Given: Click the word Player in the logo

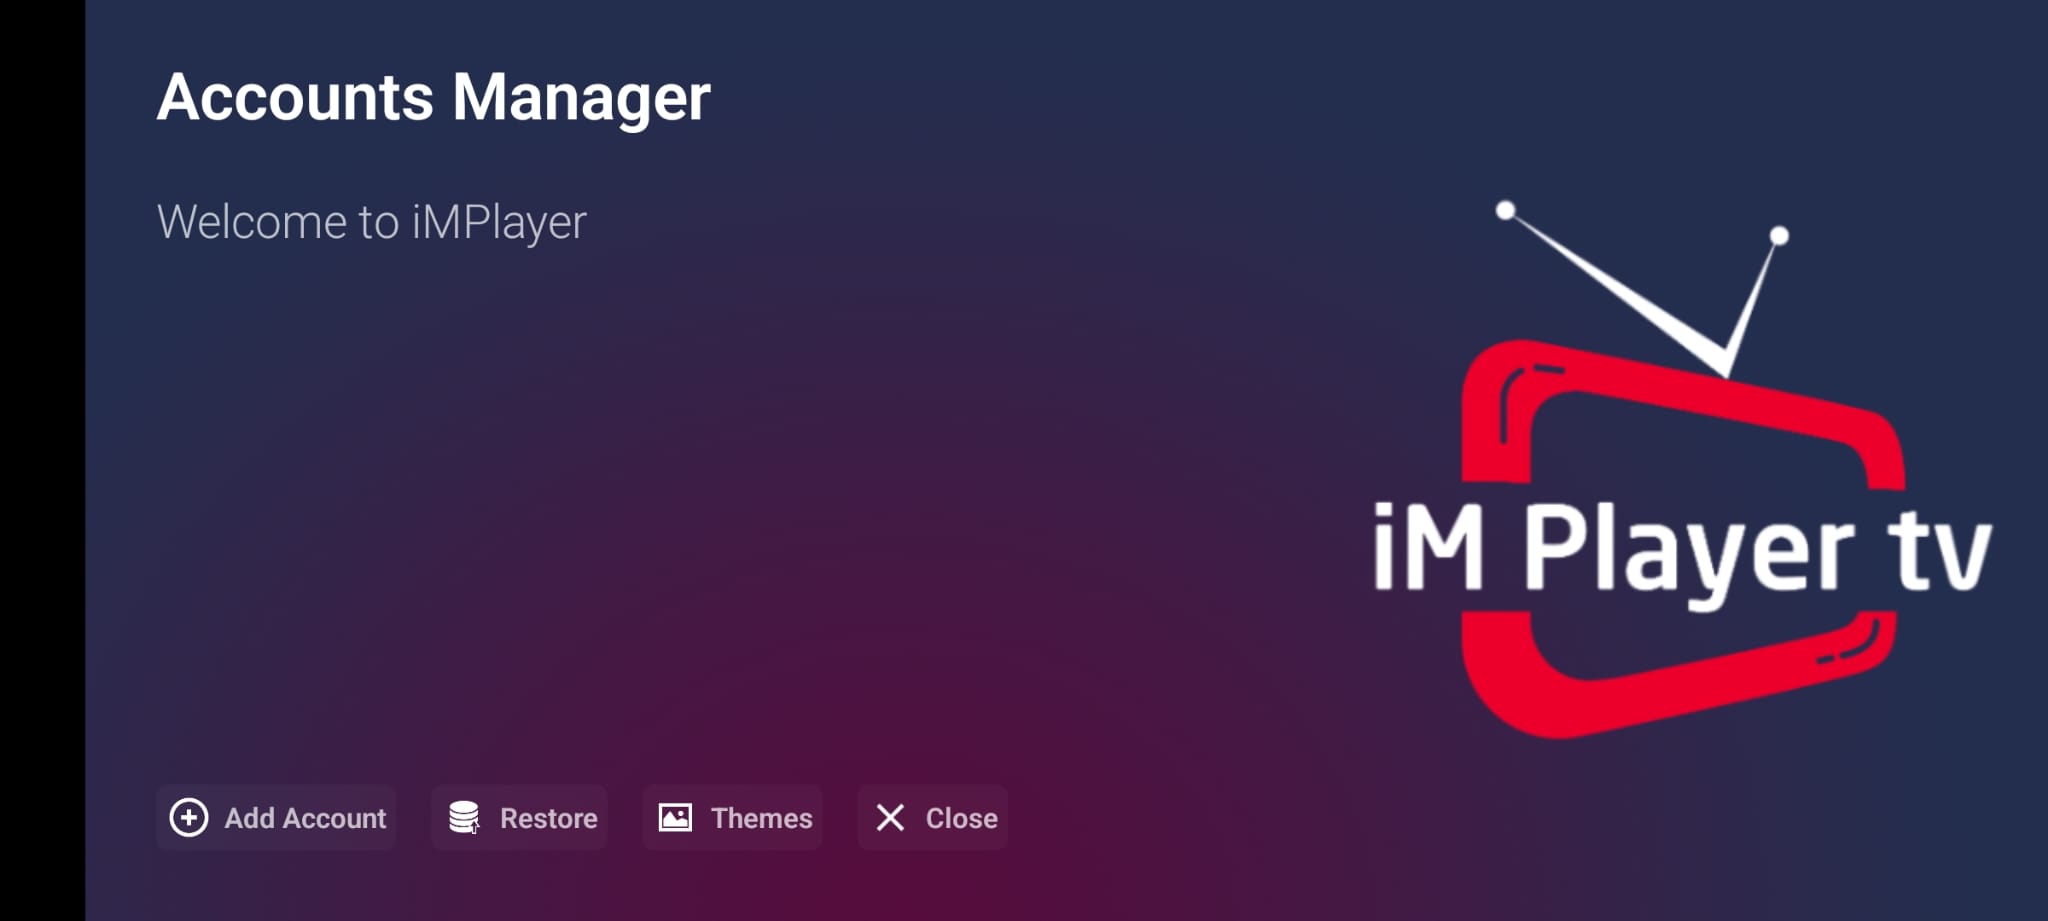Looking at the screenshot, I should point(1688,551).
